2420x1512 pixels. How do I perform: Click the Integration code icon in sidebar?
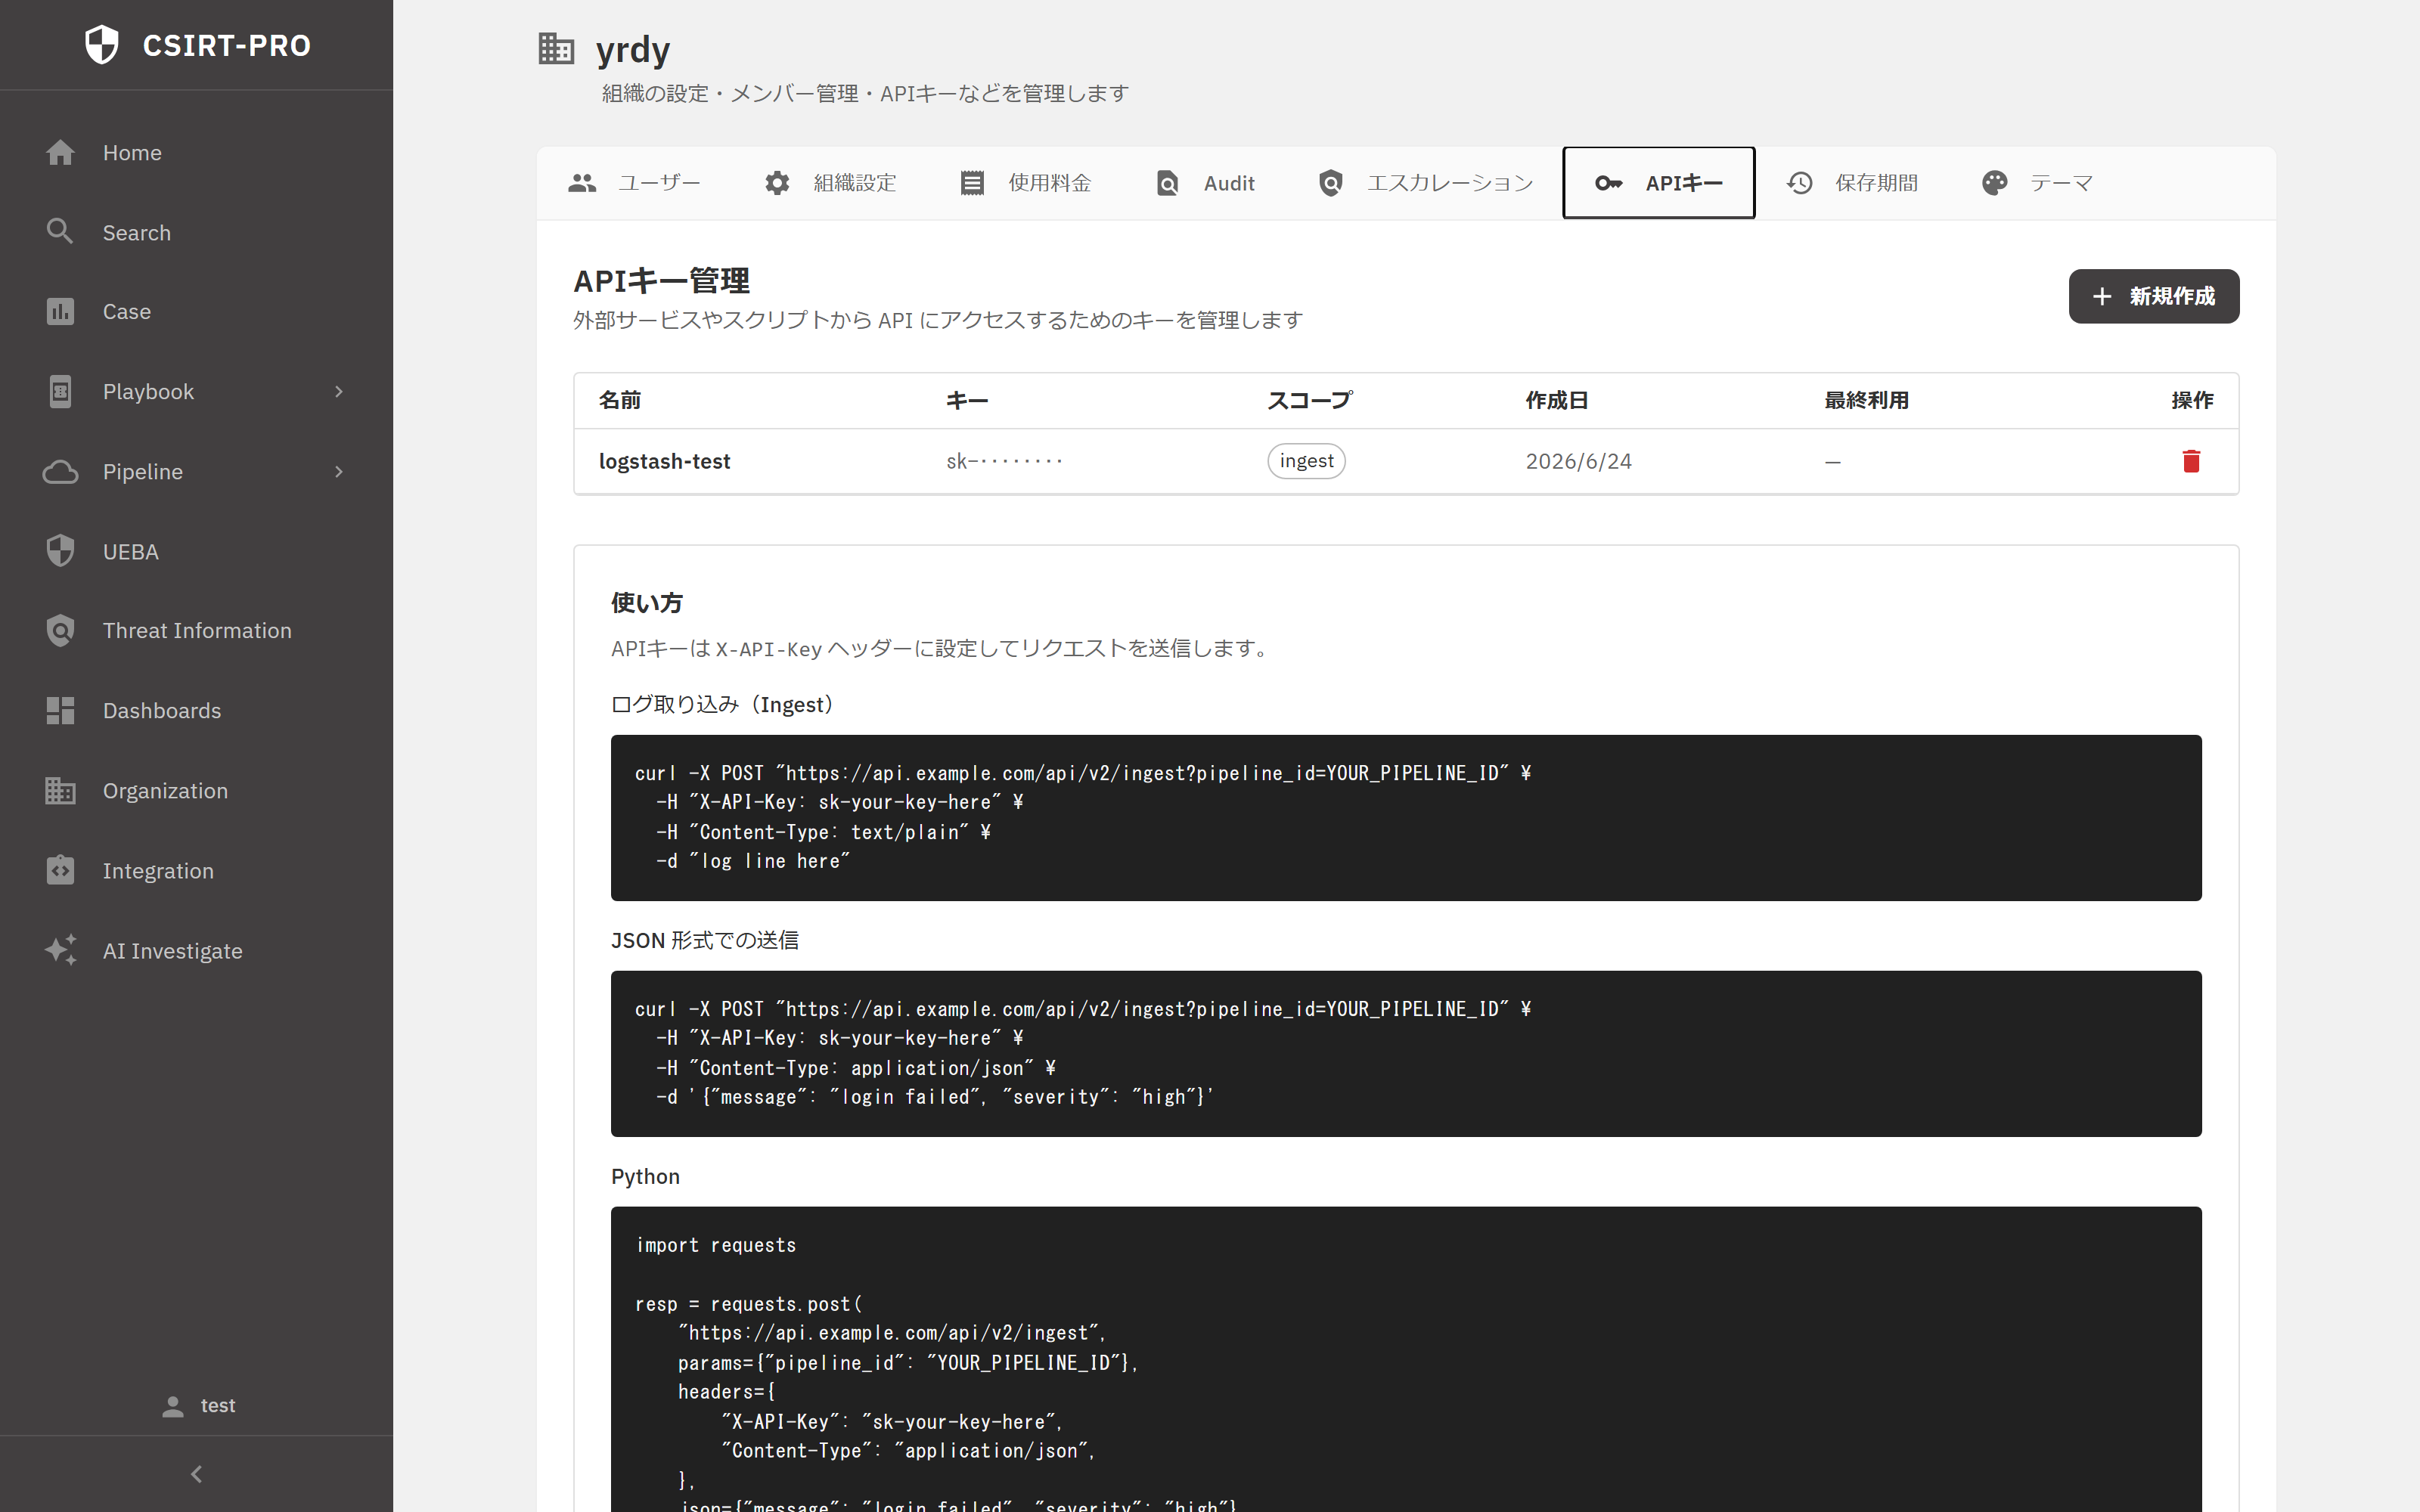[x=60, y=870]
